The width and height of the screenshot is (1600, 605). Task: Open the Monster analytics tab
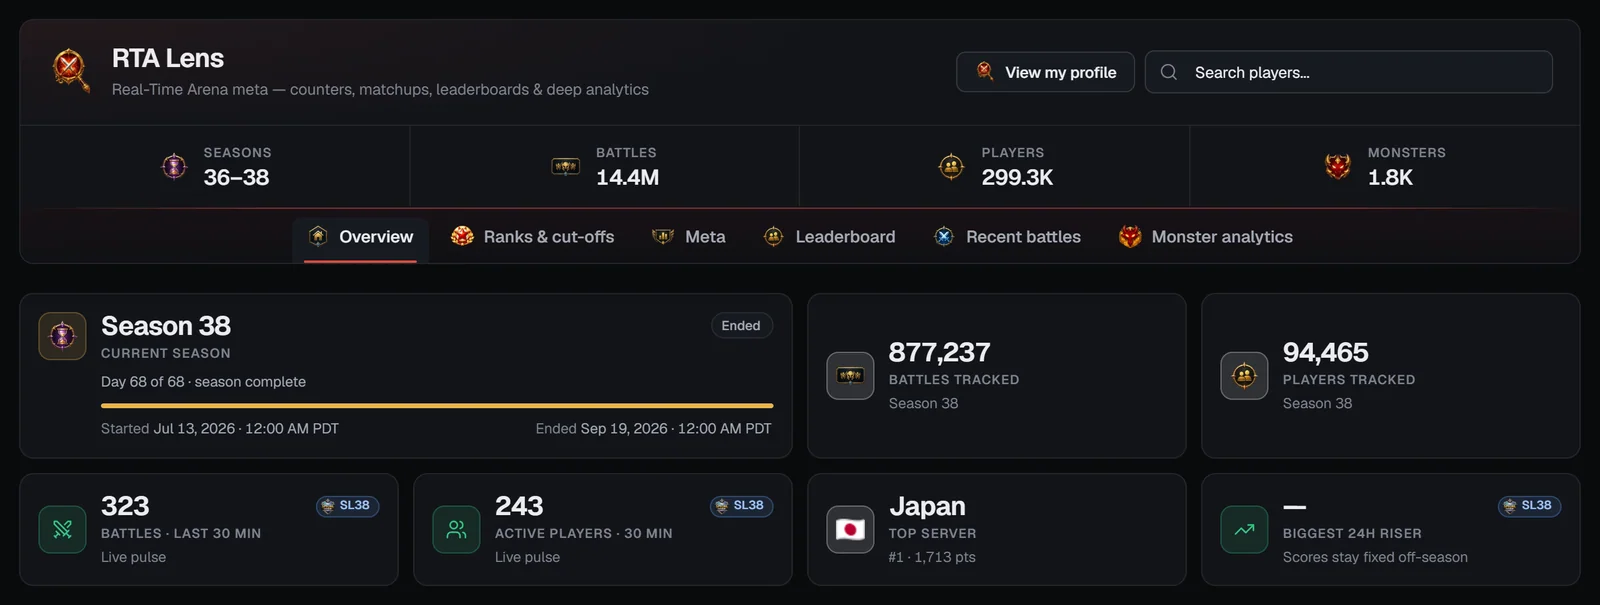pyautogui.click(x=1205, y=237)
